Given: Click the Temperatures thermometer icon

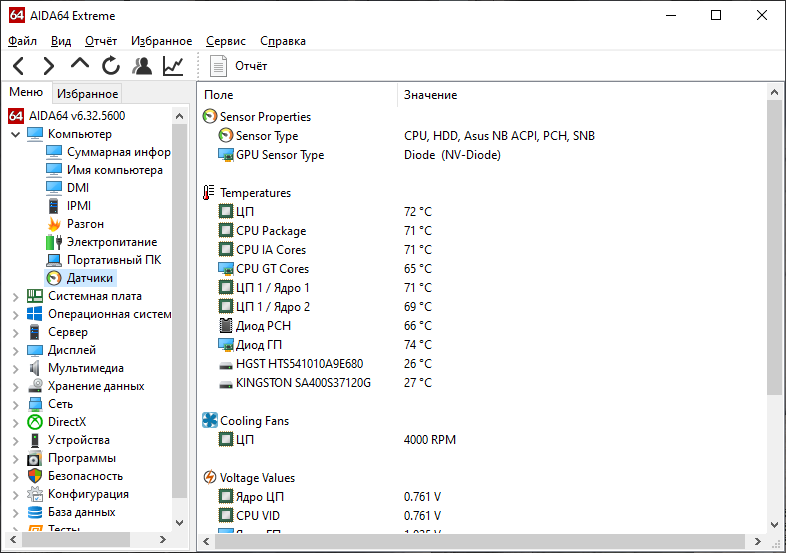Looking at the screenshot, I should (x=209, y=193).
